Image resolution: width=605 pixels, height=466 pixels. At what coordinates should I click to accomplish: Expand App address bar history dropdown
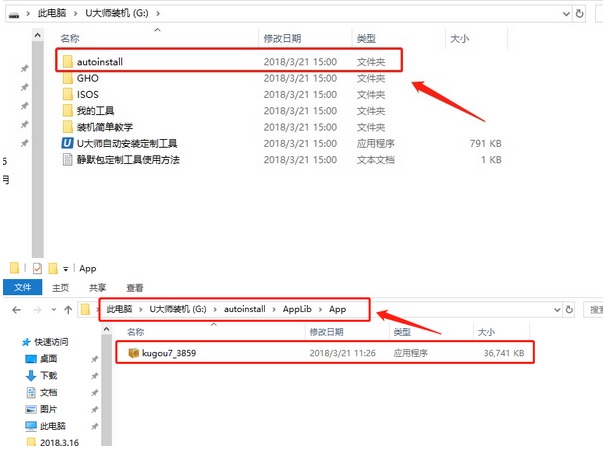[557, 309]
